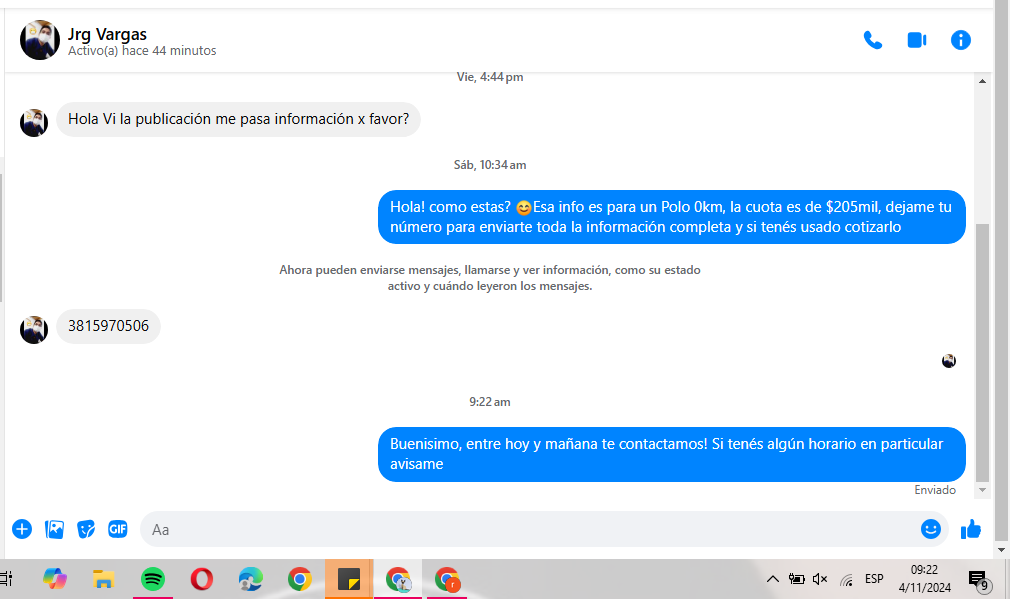This screenshot has height=599, width=1010.
Task: Click the chat scrollbar up arrow
Action: pos(982,81)
